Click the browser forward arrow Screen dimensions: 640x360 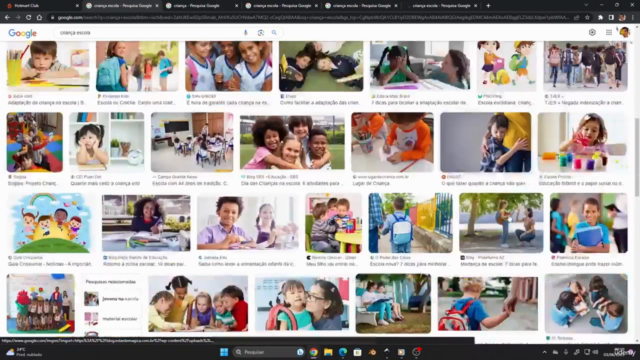[x=18, y=18]
